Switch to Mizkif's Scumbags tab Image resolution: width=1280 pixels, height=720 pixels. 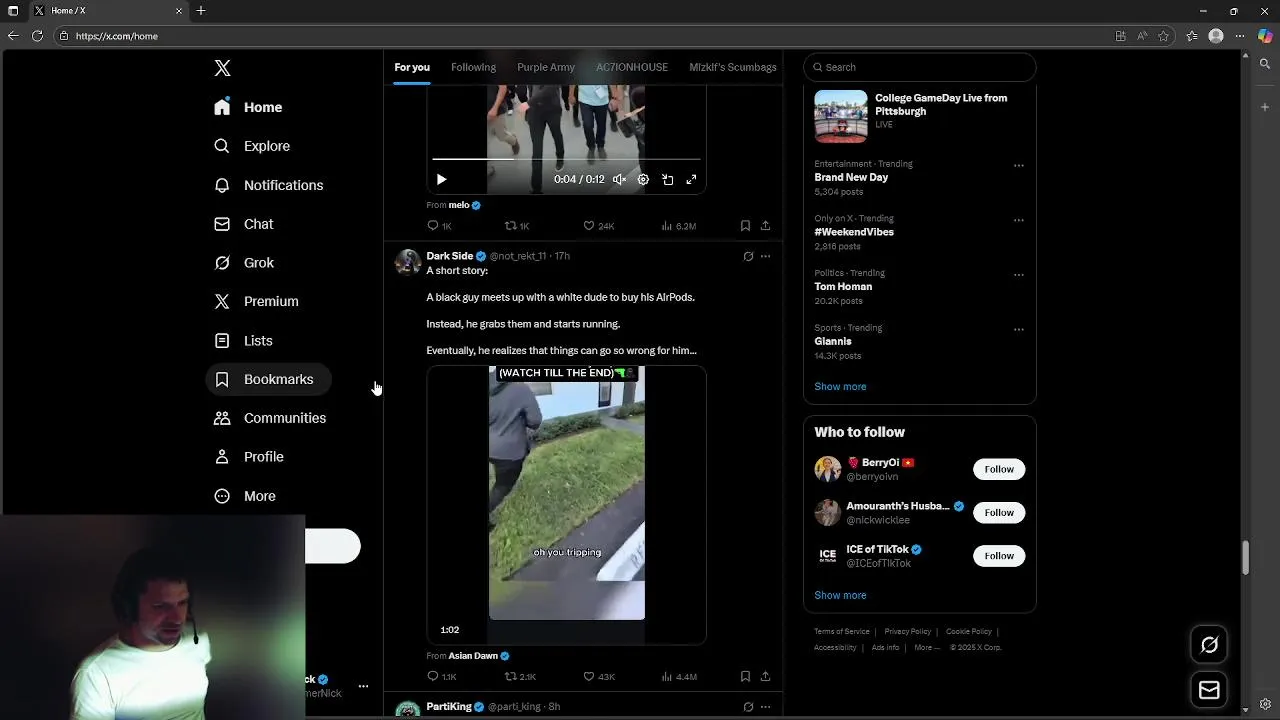click(x=733, y=67)
